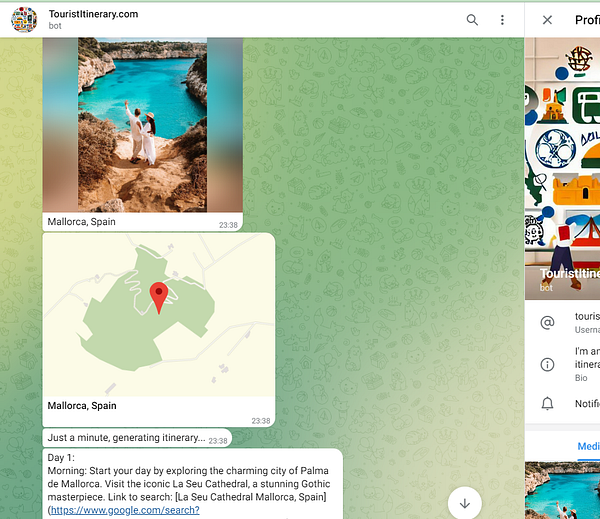The height and width of the screenshot is (519, 600).
Task: Click the 'Just a minute, generating itinerary...' message
Action: (x=137, y=438)
